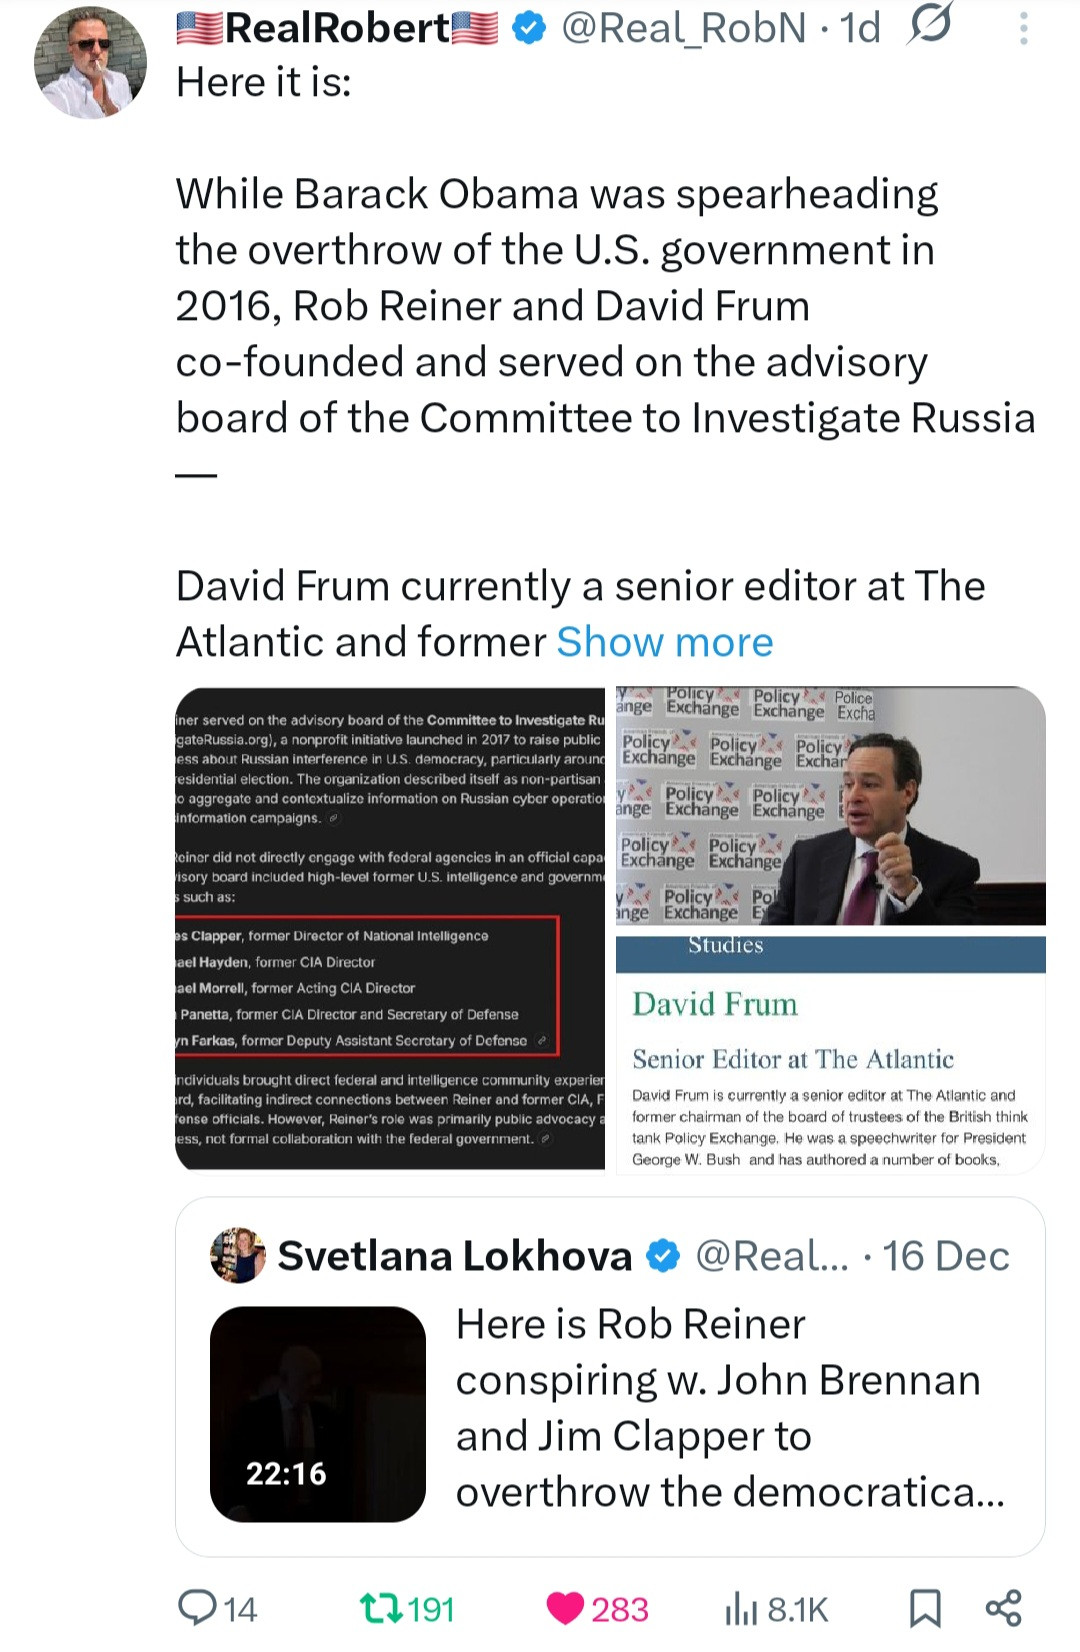Viewport: 1080px width, 1652px height.
Task: Toggle the pink heart like button
Action: pos(565,1608)
